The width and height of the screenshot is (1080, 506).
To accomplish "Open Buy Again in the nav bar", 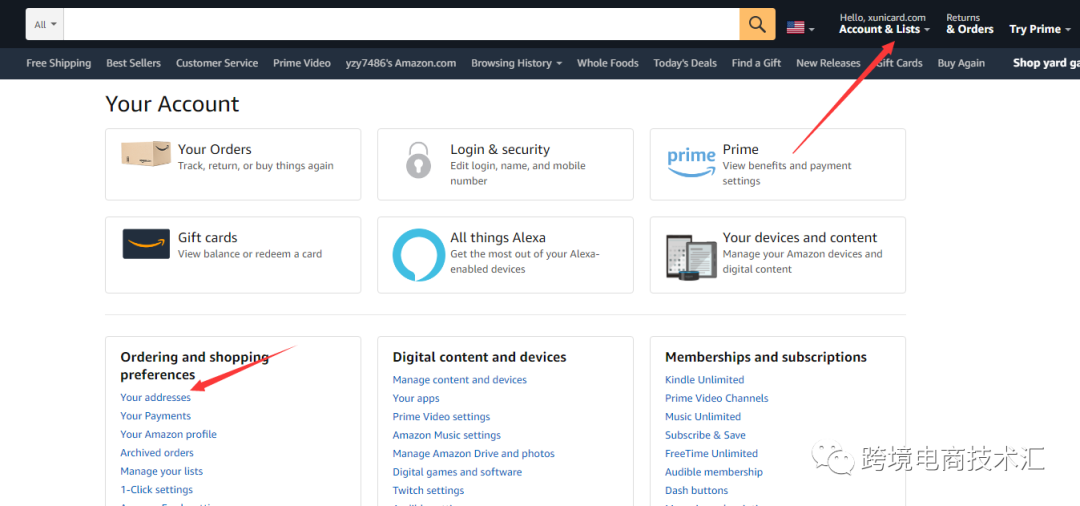I will pyautogui.click(x=961, y=63).
